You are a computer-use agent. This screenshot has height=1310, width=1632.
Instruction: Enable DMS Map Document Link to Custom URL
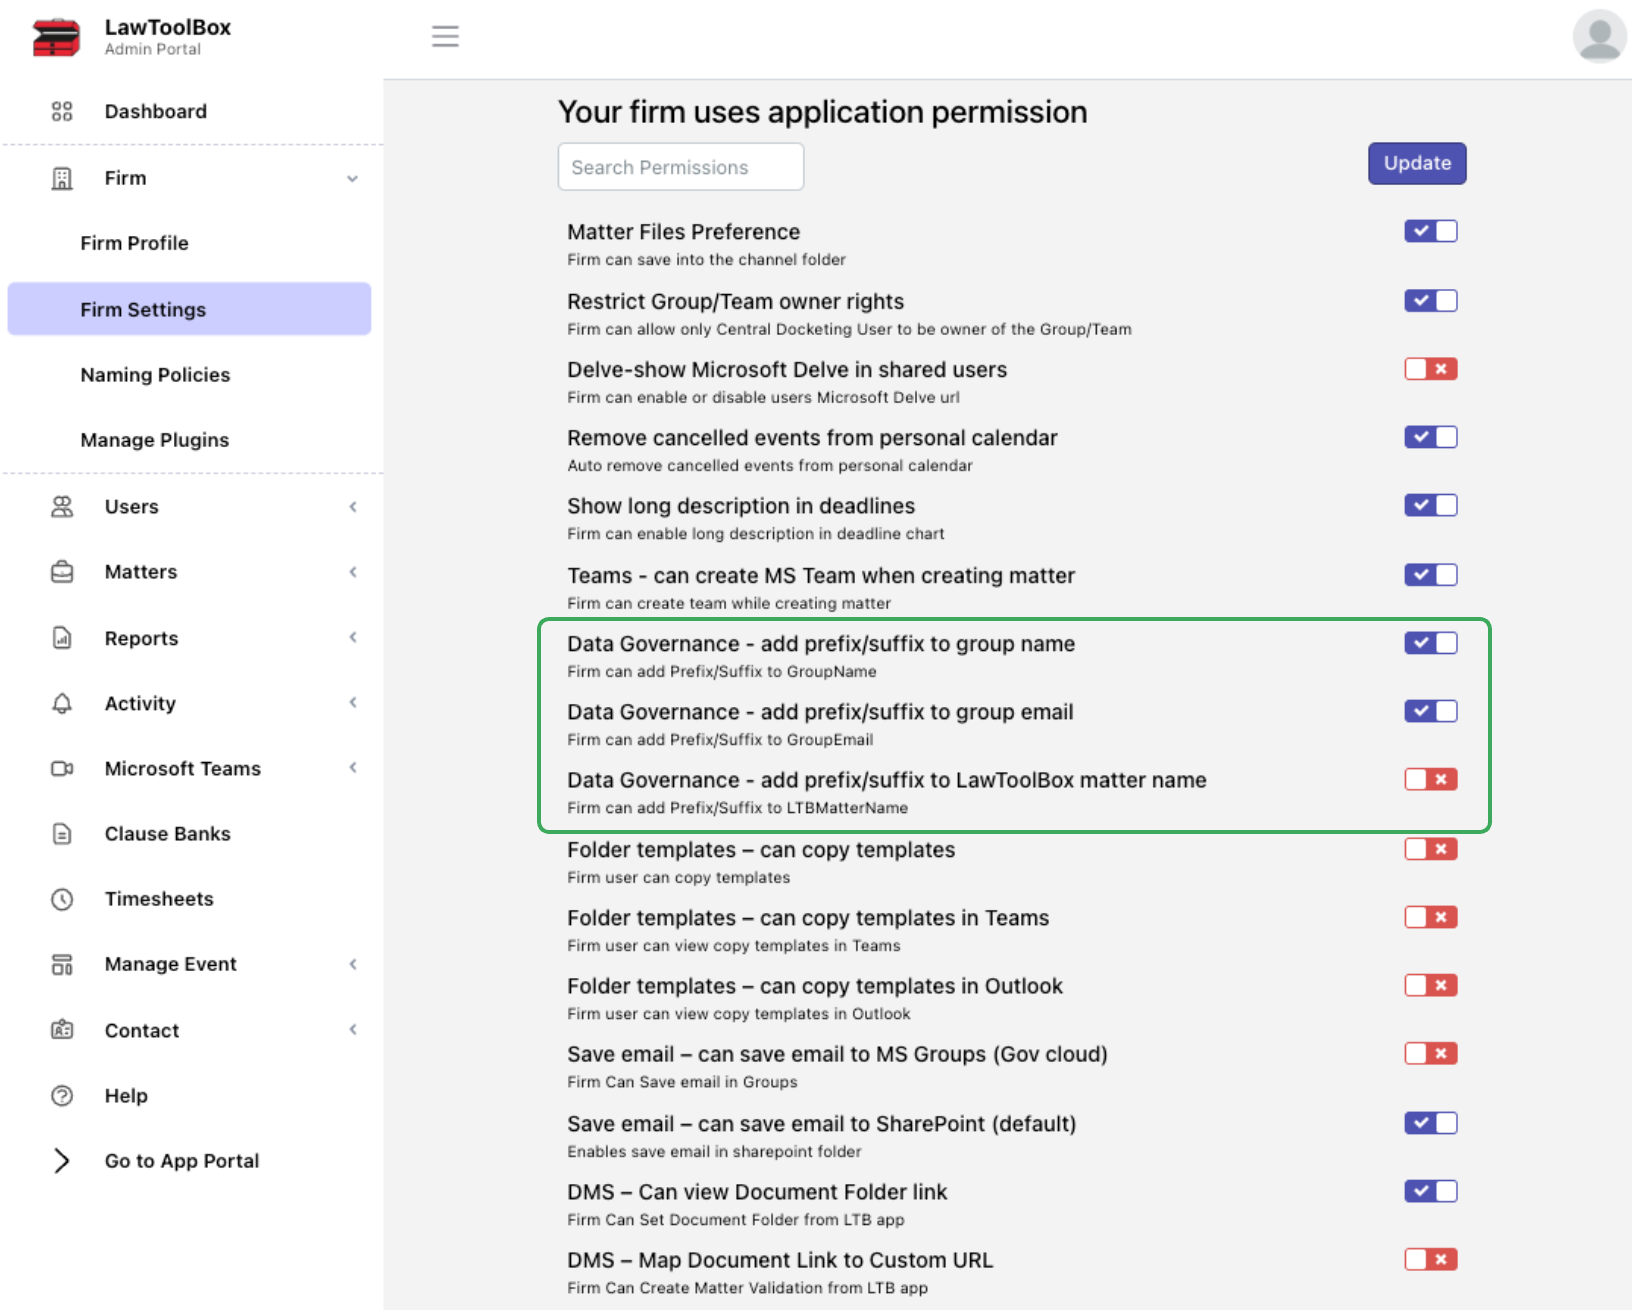pyautogui.click(x=1430, y=1259)
